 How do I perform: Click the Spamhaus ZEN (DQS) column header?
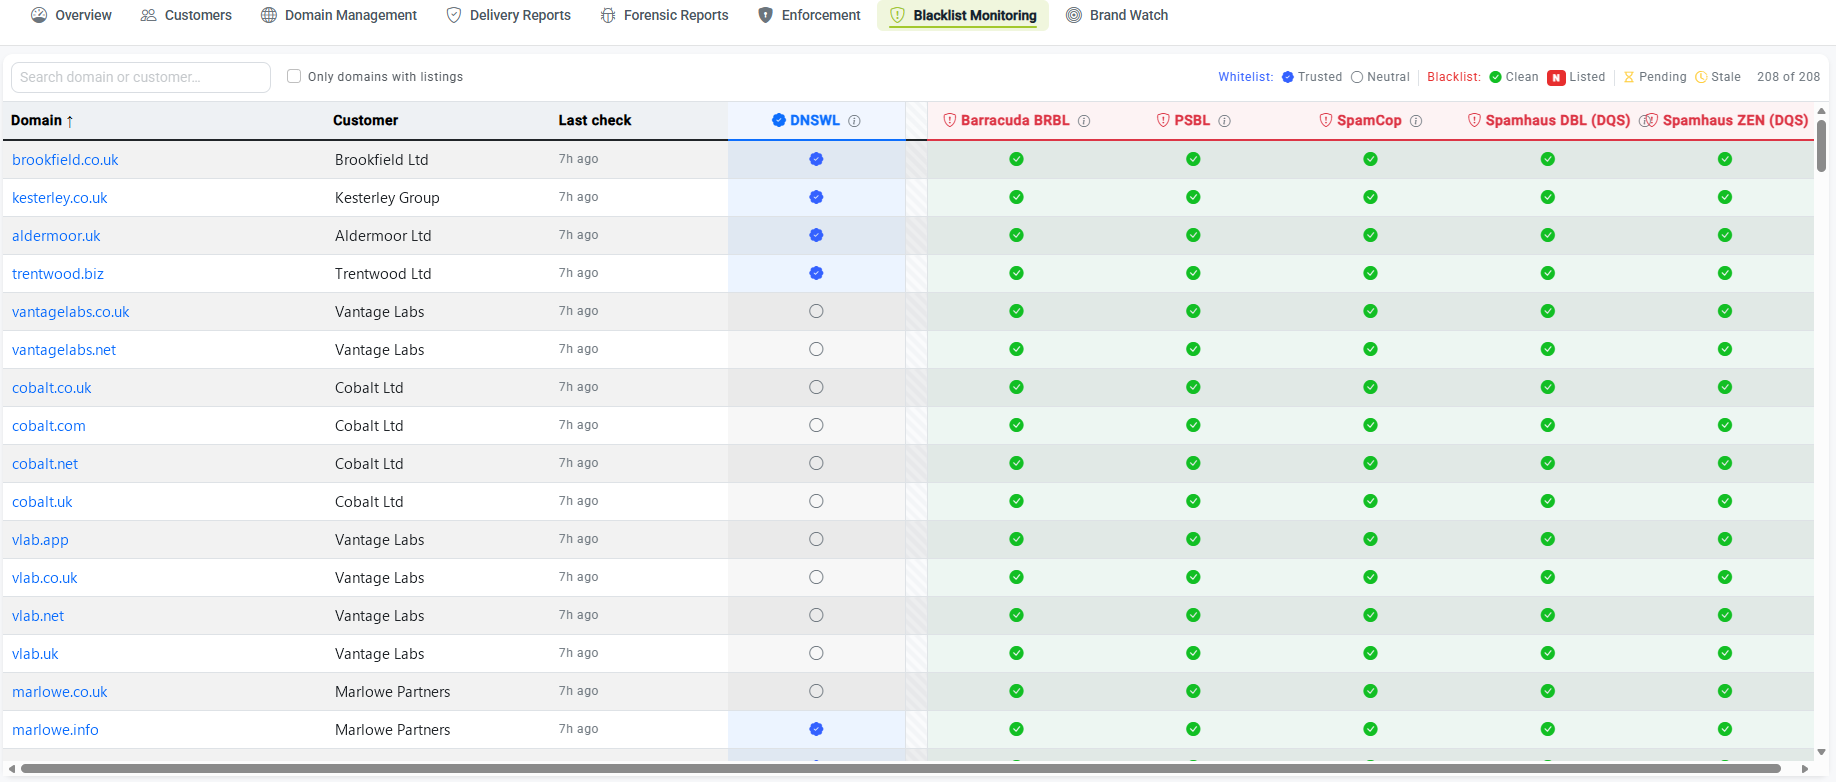(1727, 120)
